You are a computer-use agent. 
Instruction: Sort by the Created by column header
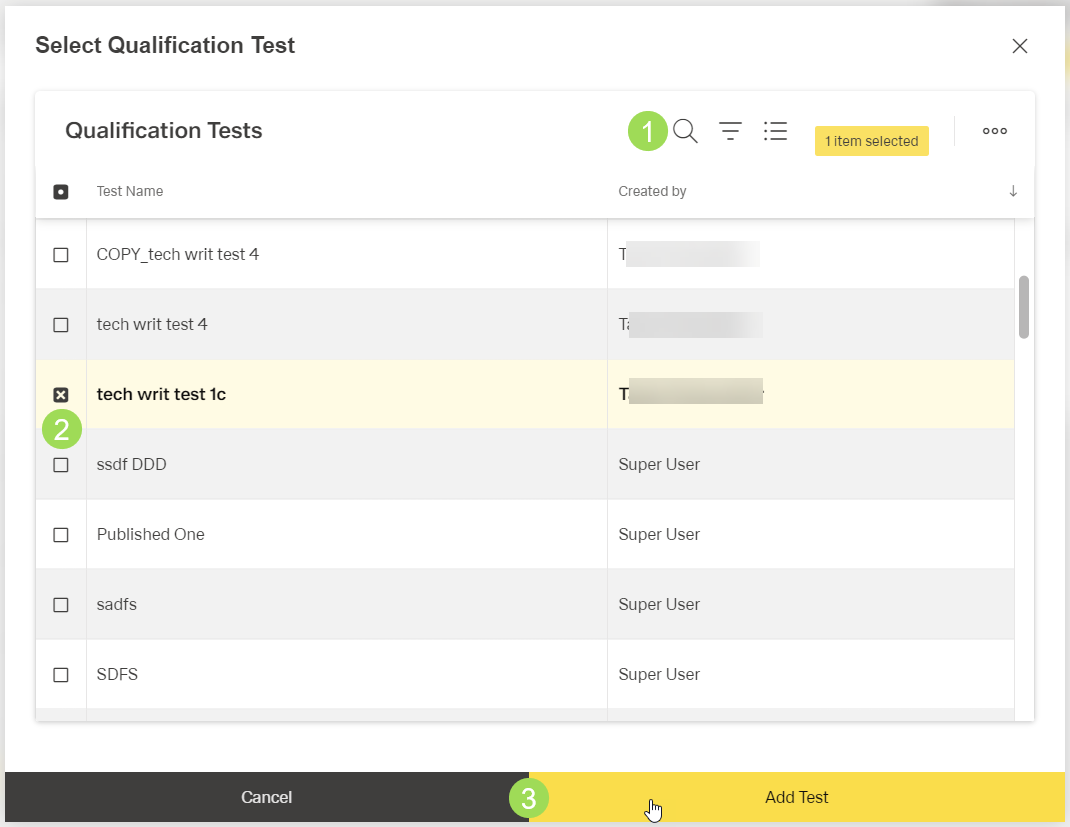[652, 191]
